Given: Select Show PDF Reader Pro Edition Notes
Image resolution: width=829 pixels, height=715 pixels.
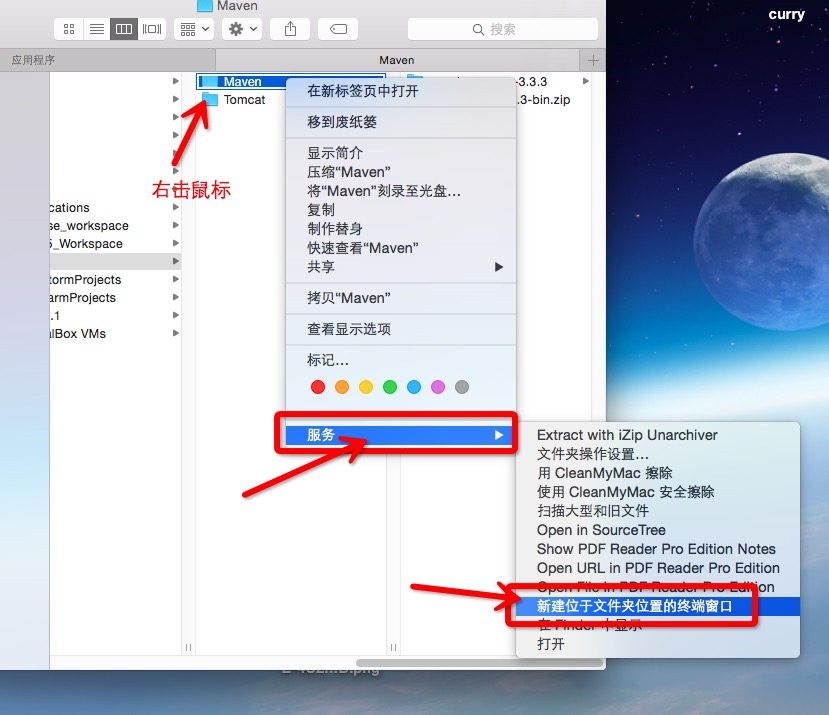Looking at the screenshot, I should point(658,549).
